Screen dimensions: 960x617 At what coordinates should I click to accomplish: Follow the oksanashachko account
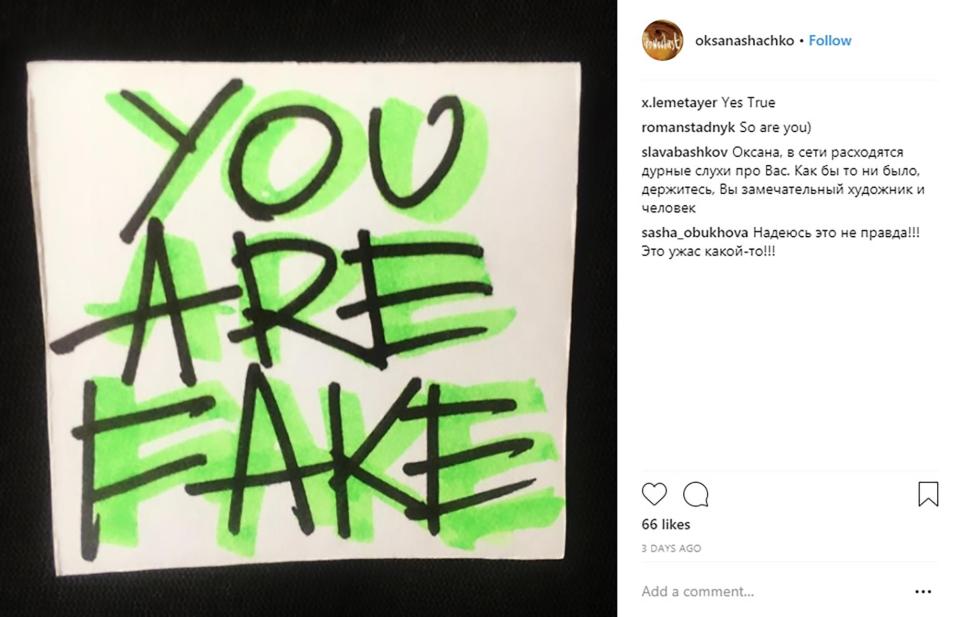(x=830, y=40)
